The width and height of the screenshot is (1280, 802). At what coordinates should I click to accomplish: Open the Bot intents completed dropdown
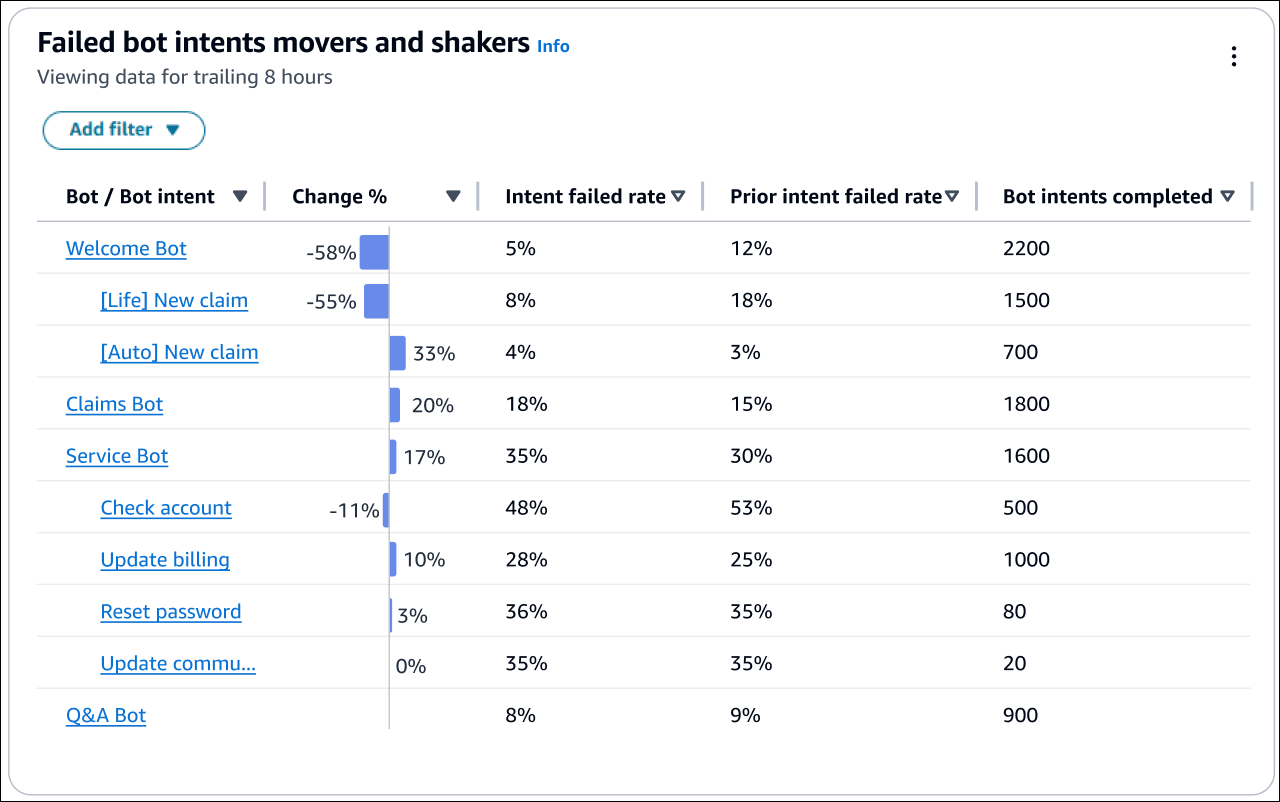pos(1227,196)
